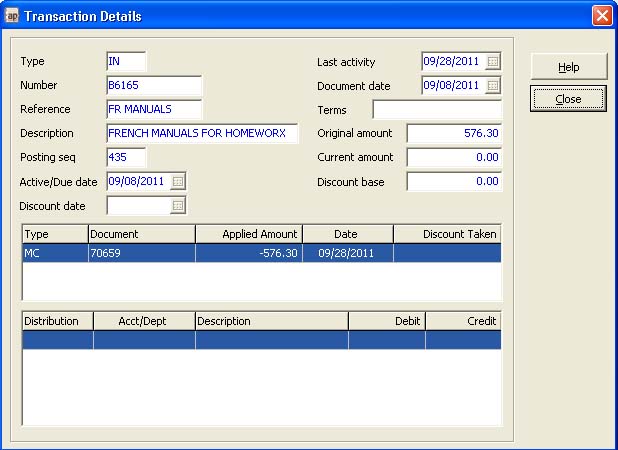Open the Last activity calendar picker
The height and width of the screenshot is (450, 618).
click(492, 62)
